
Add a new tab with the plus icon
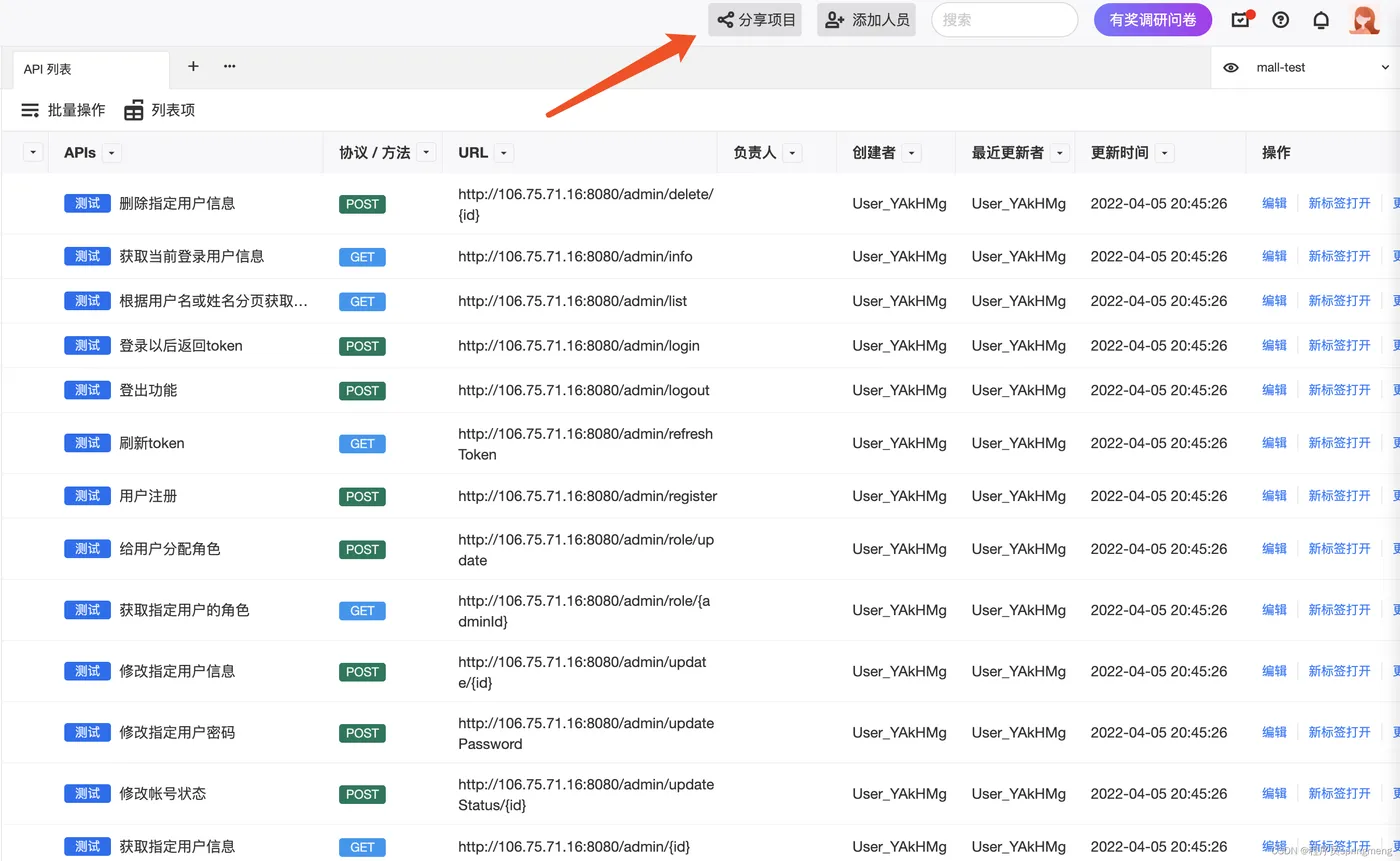(x=193, y=66)
